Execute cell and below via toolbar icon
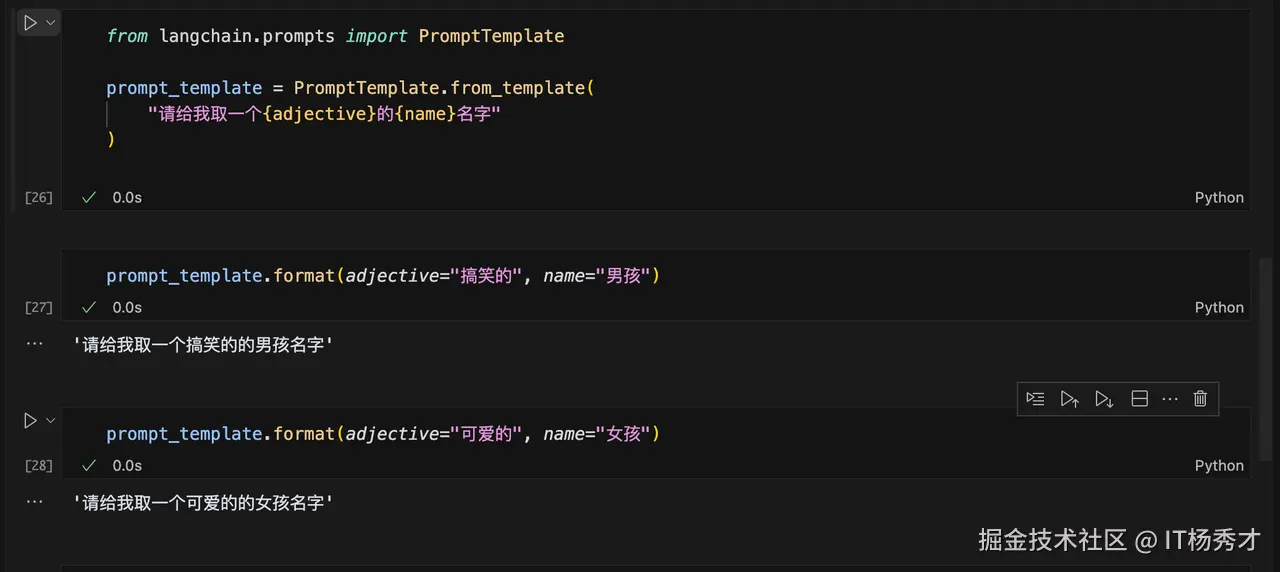1280x572 pixels. (x=1104, y=399)
